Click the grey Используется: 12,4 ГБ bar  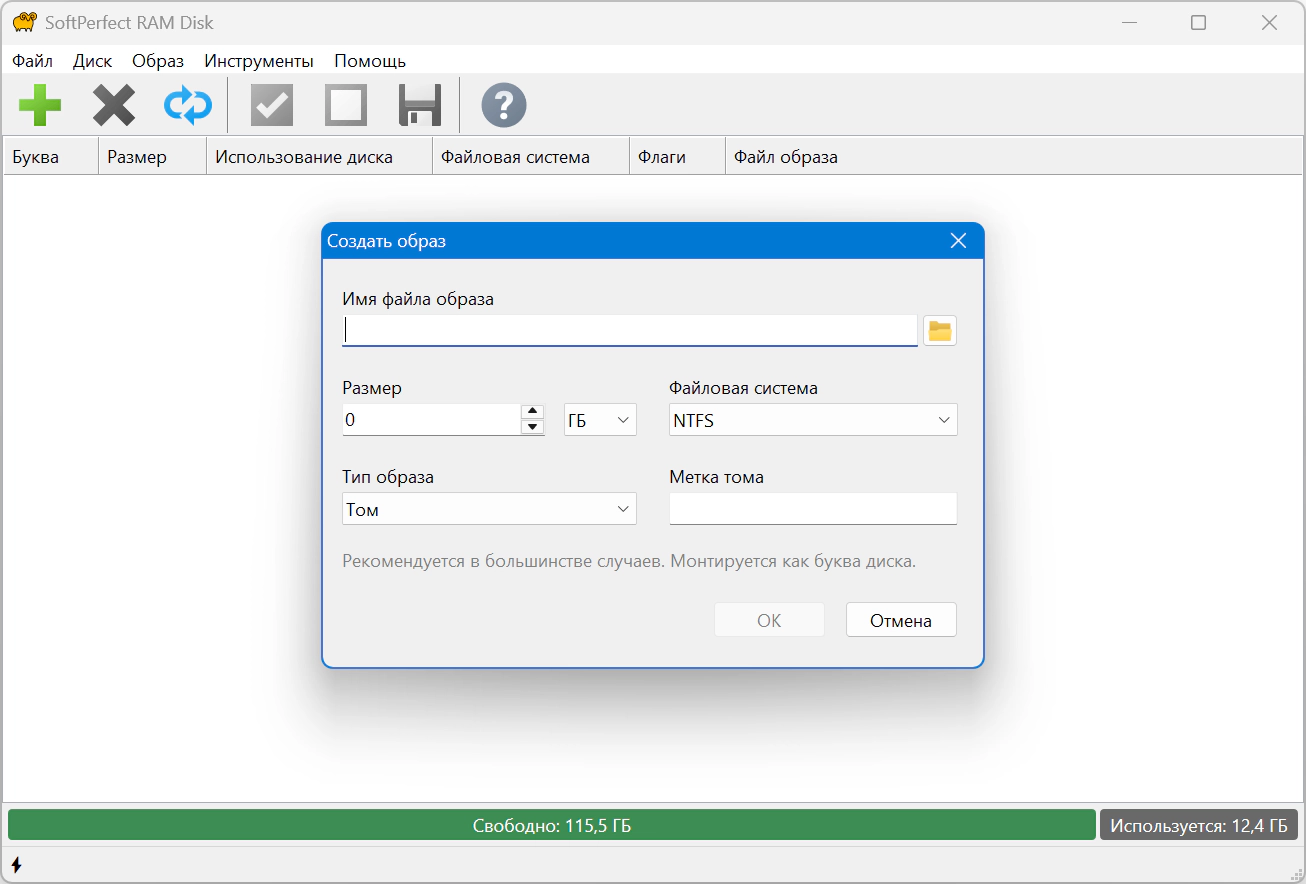1199,825
